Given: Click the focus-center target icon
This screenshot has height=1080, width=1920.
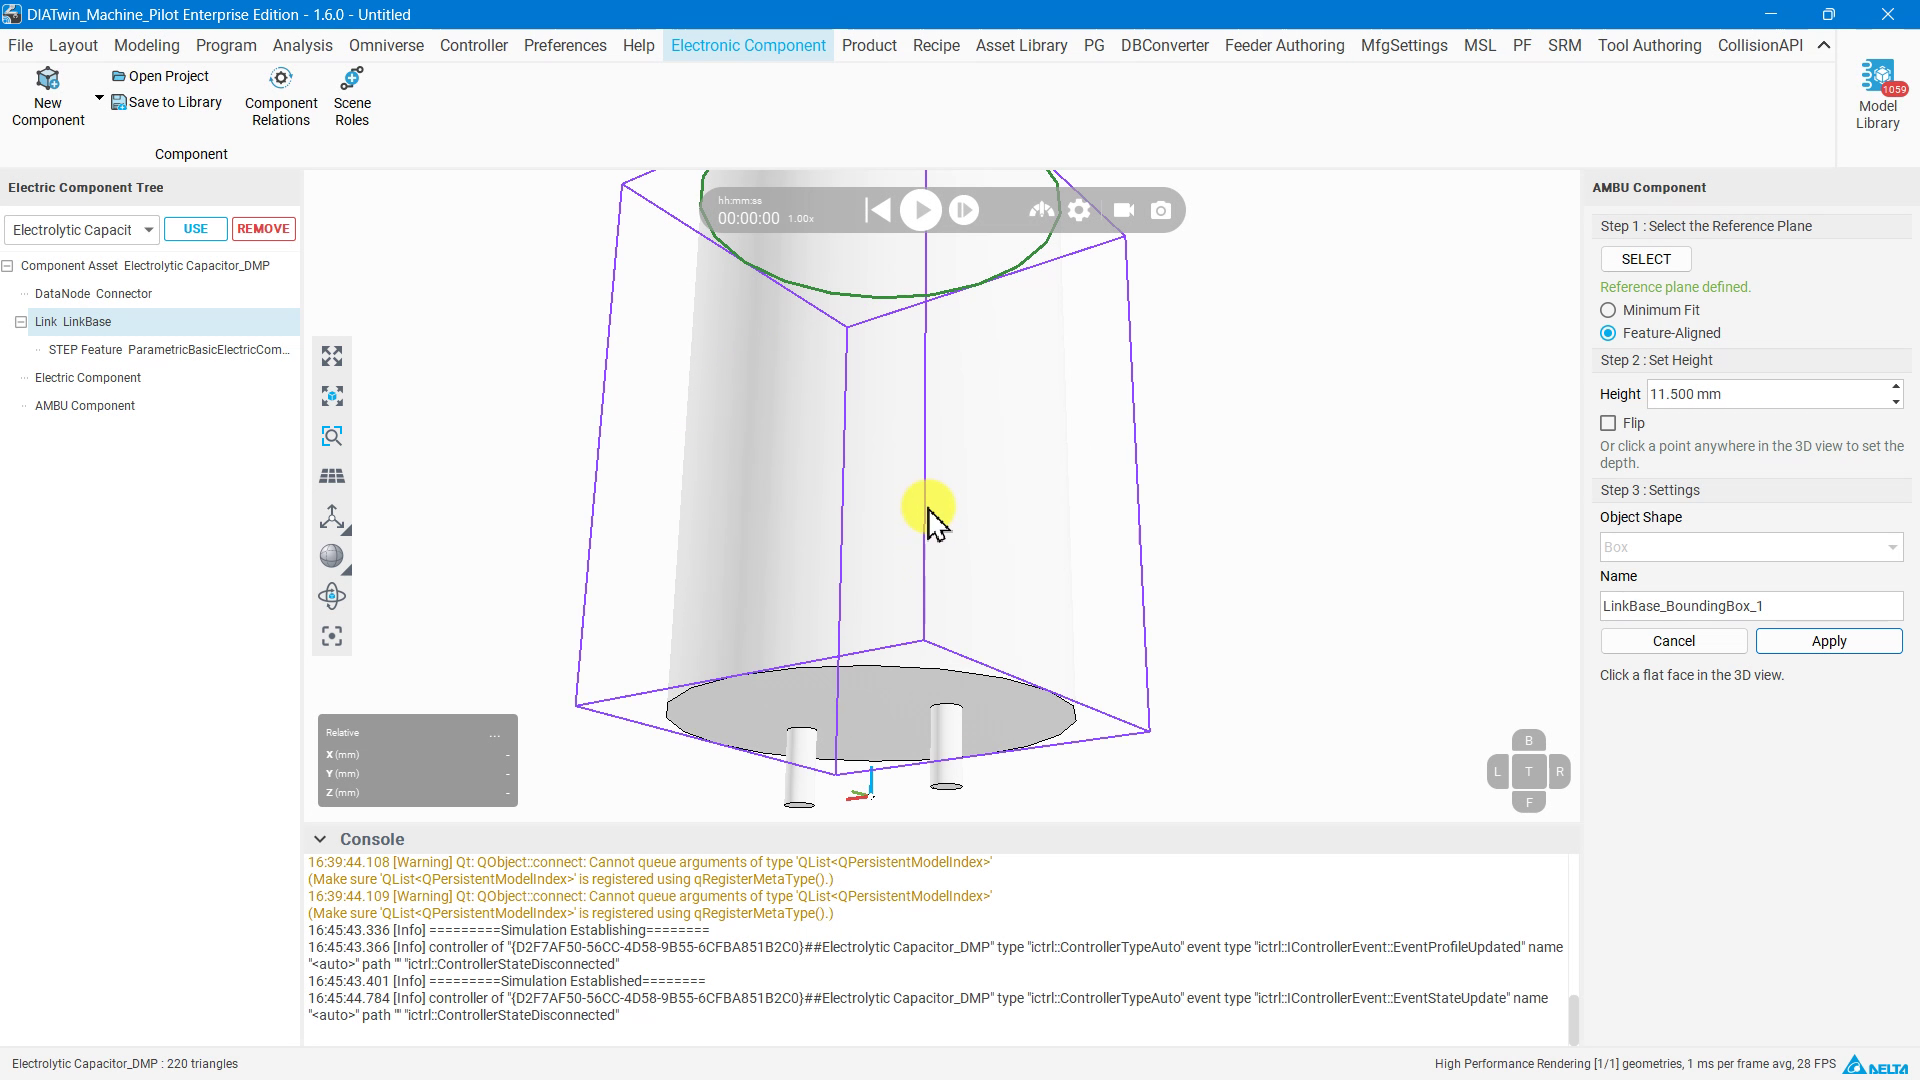Looking at the screenshot, I should (x=332, y=637).
